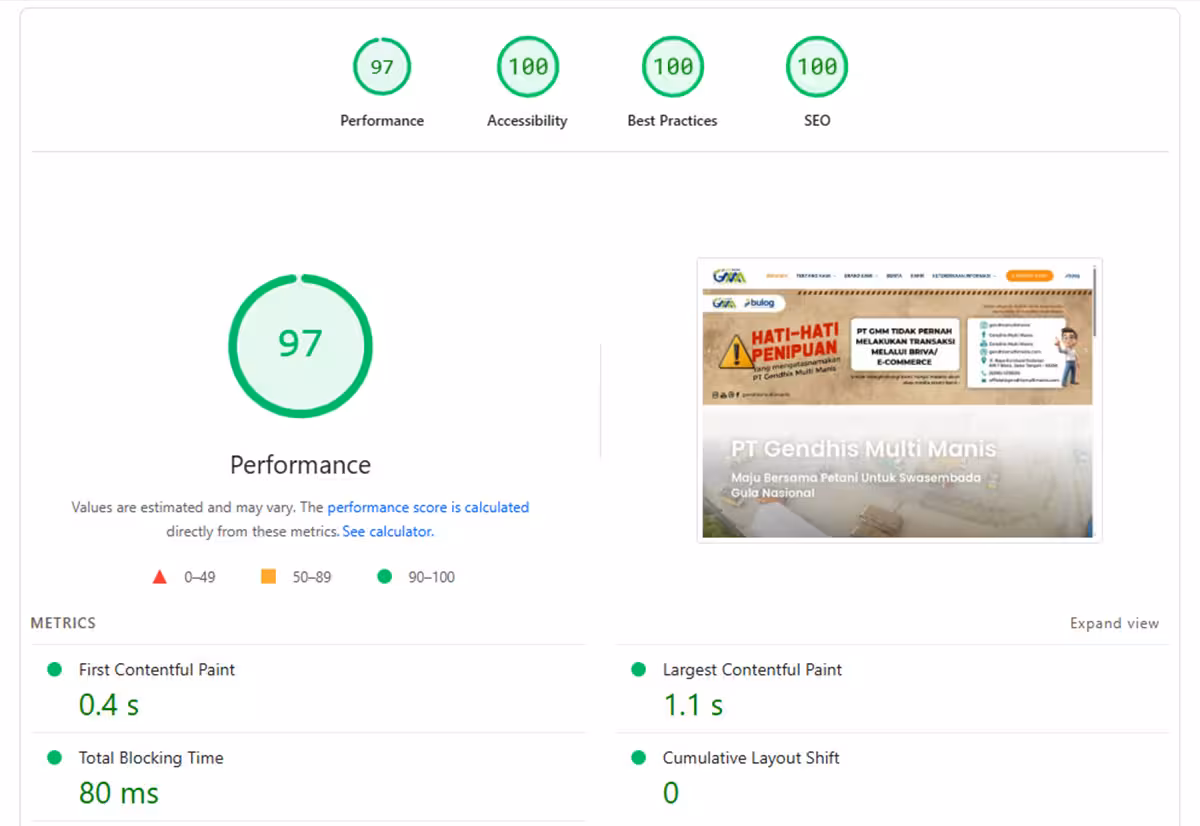Click the orange square 50–89 legend icon
Viewport: 1200px width, 826px height.
pos(268,577)
